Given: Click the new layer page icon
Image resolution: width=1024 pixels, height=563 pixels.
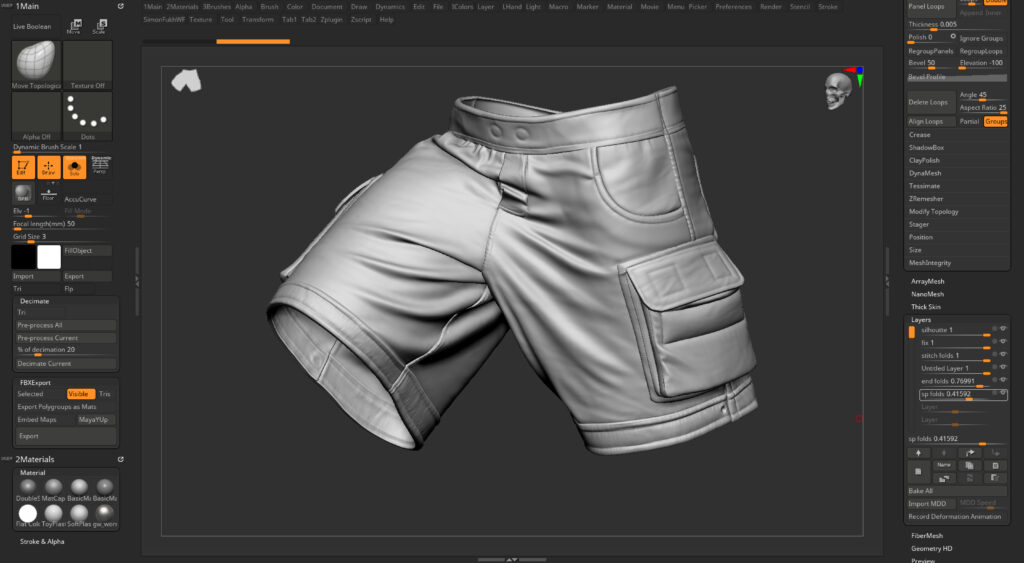Looking at the screenshot, I should 918,472.
